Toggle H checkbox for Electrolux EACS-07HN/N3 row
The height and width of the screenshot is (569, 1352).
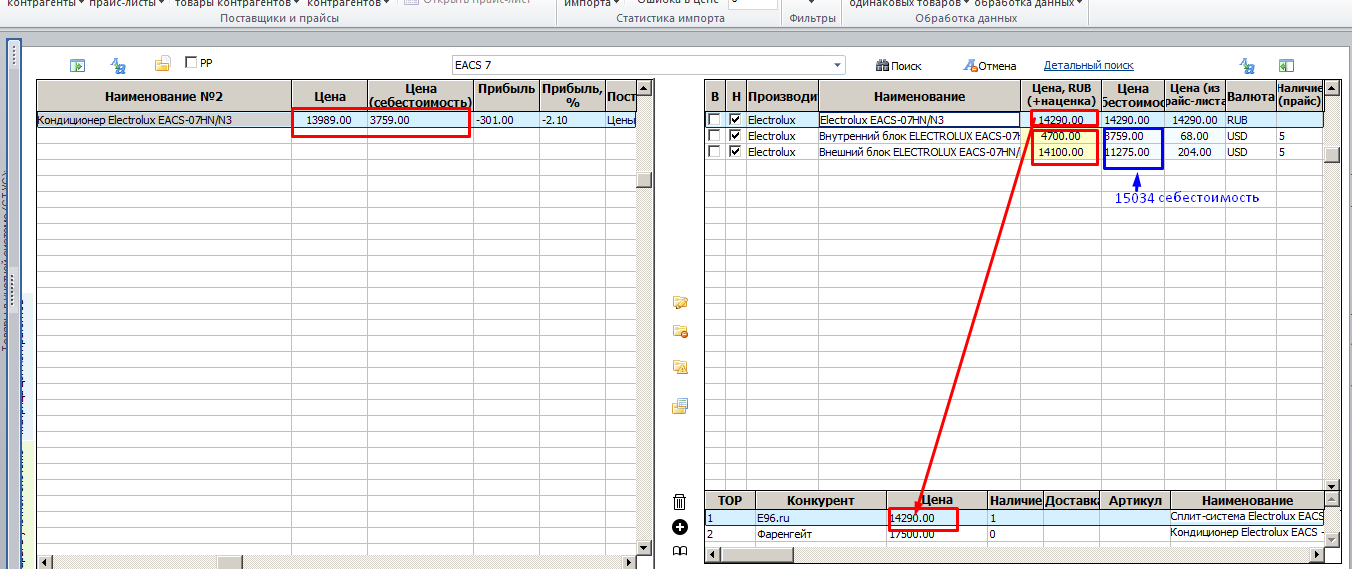(x=736, y=120)
